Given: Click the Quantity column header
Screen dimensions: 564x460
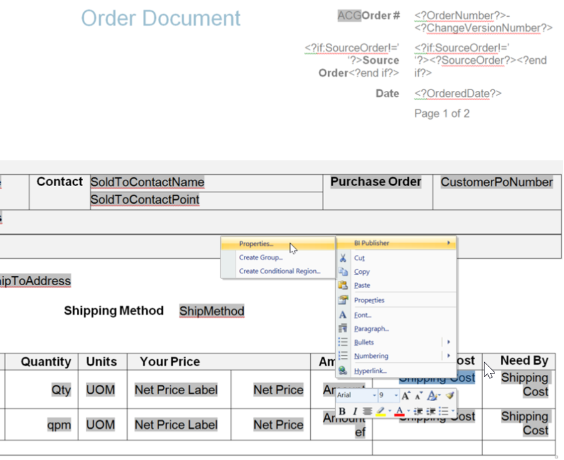Looking at the screenshot, I should [x=46, y=361].
